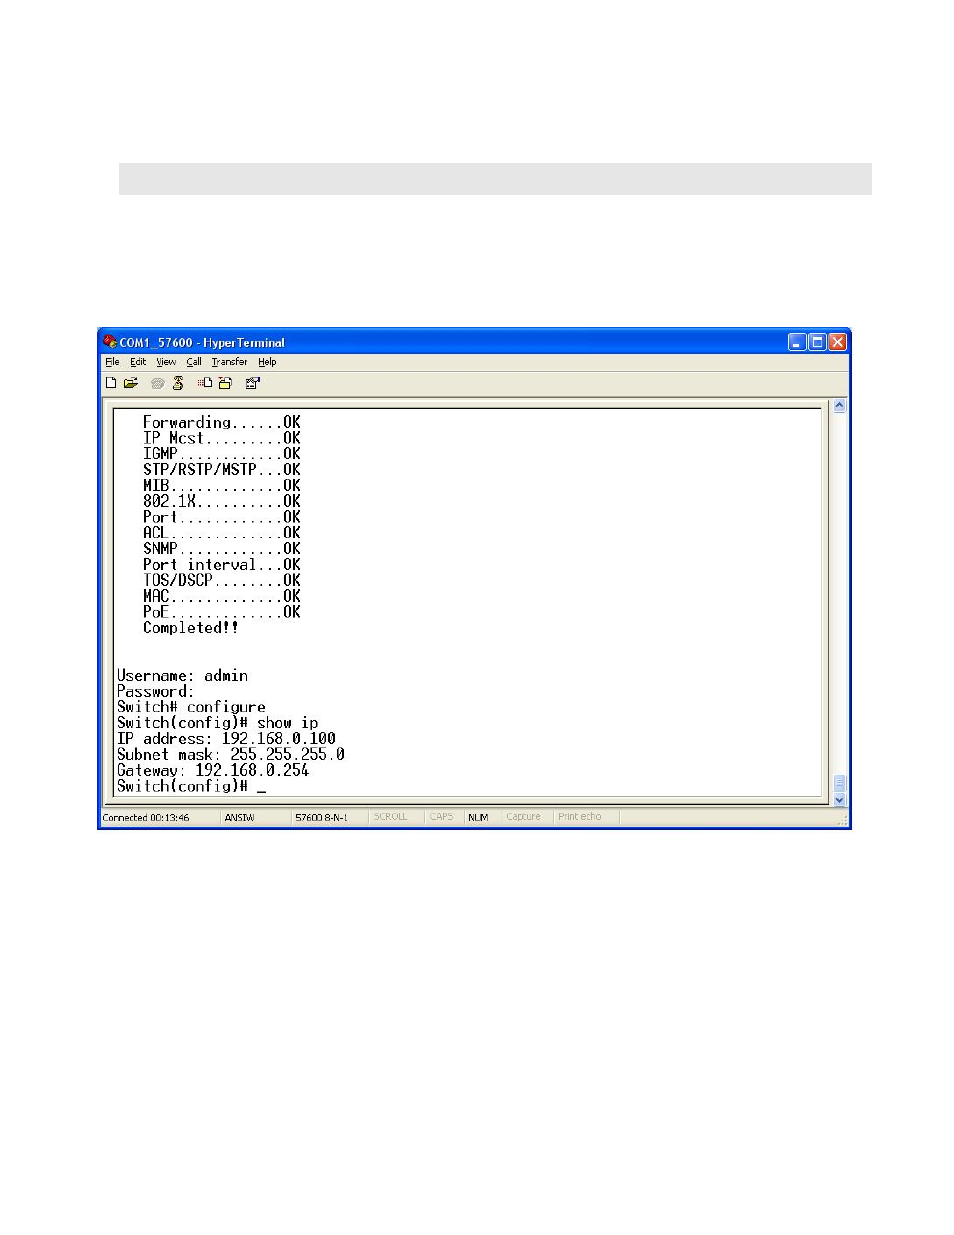The image size is (954, 1235).
Task: Click the 'TOS/DSCP........OK' line
Action: tap(222, 581)
